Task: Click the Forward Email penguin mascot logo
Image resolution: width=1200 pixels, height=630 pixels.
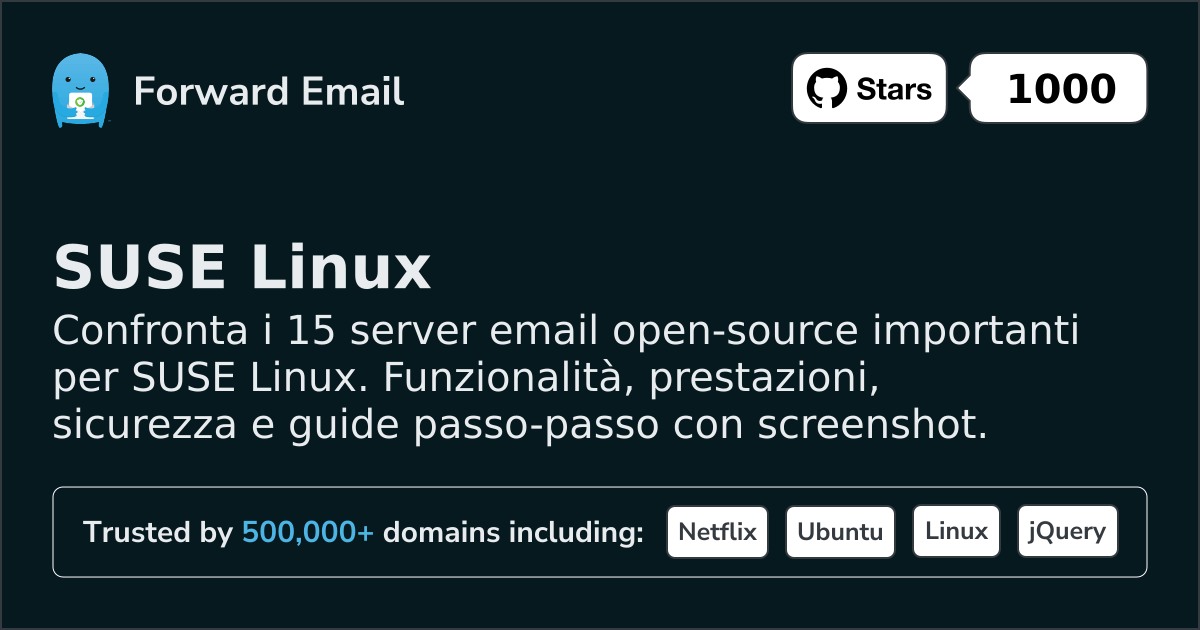Action: pos(82,90)
